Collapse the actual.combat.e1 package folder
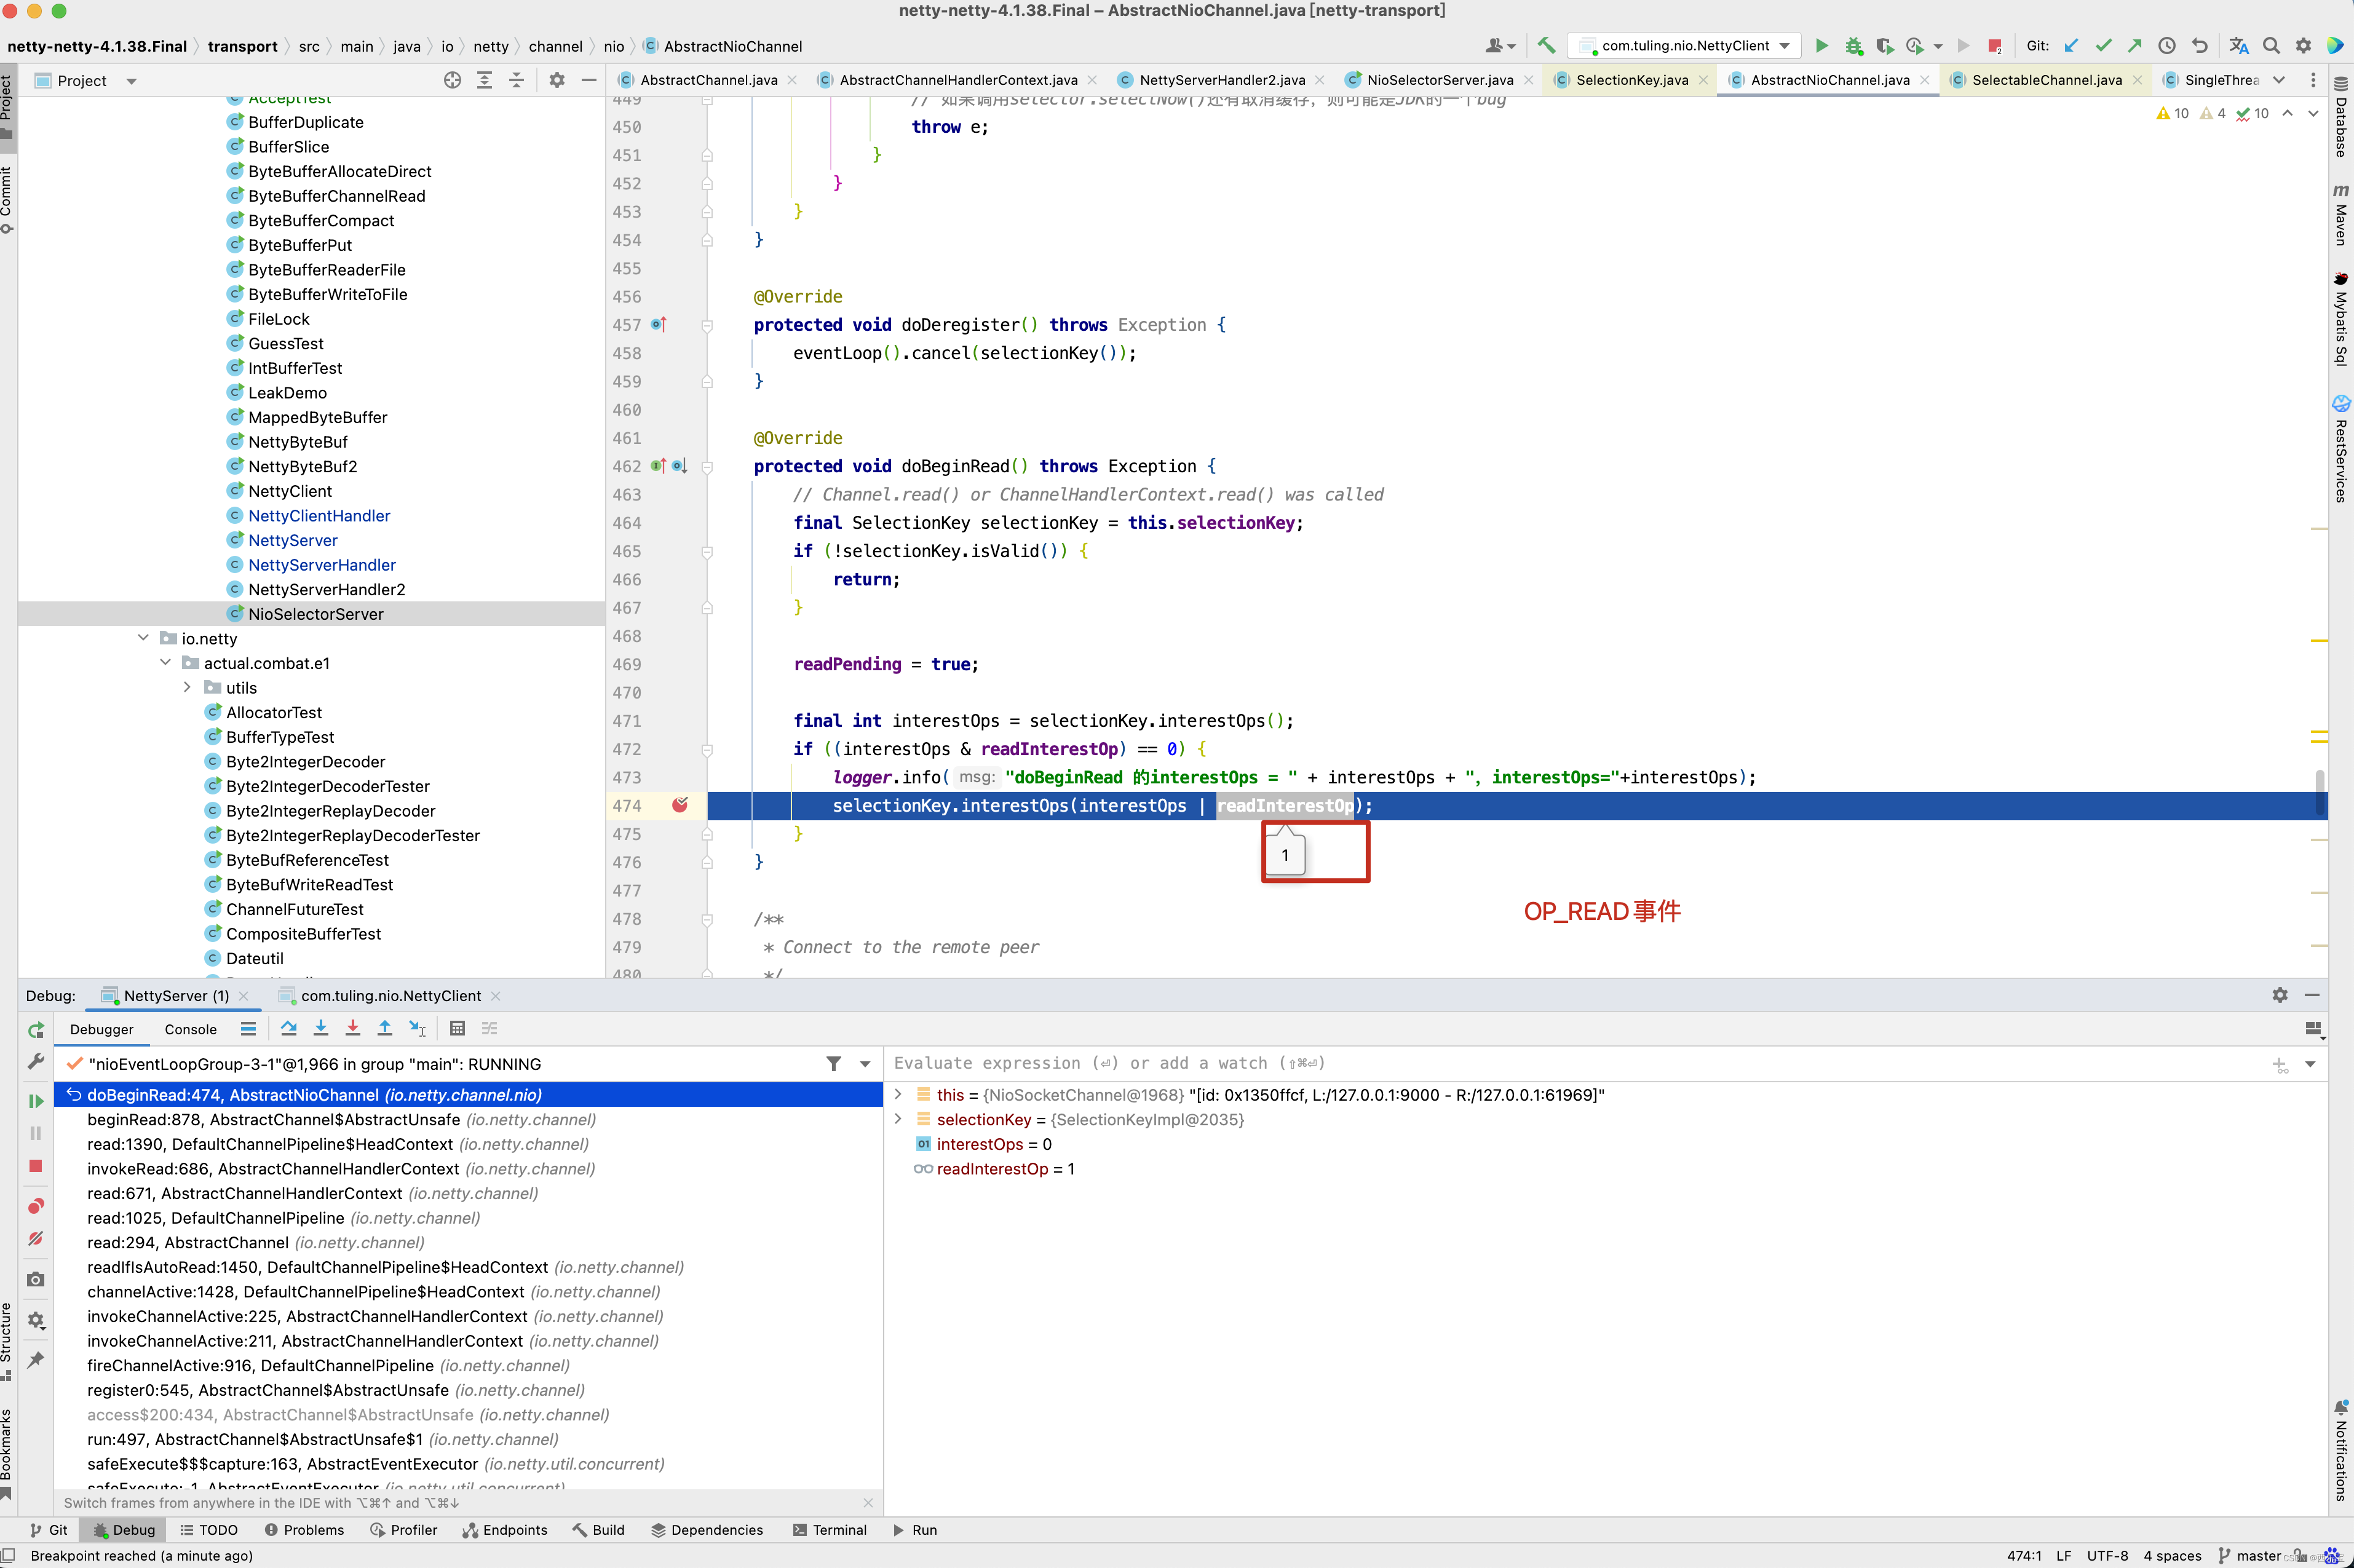The height and width of the screenshot is (1568, 2354). pyautogui.click(x=166, y=663)
